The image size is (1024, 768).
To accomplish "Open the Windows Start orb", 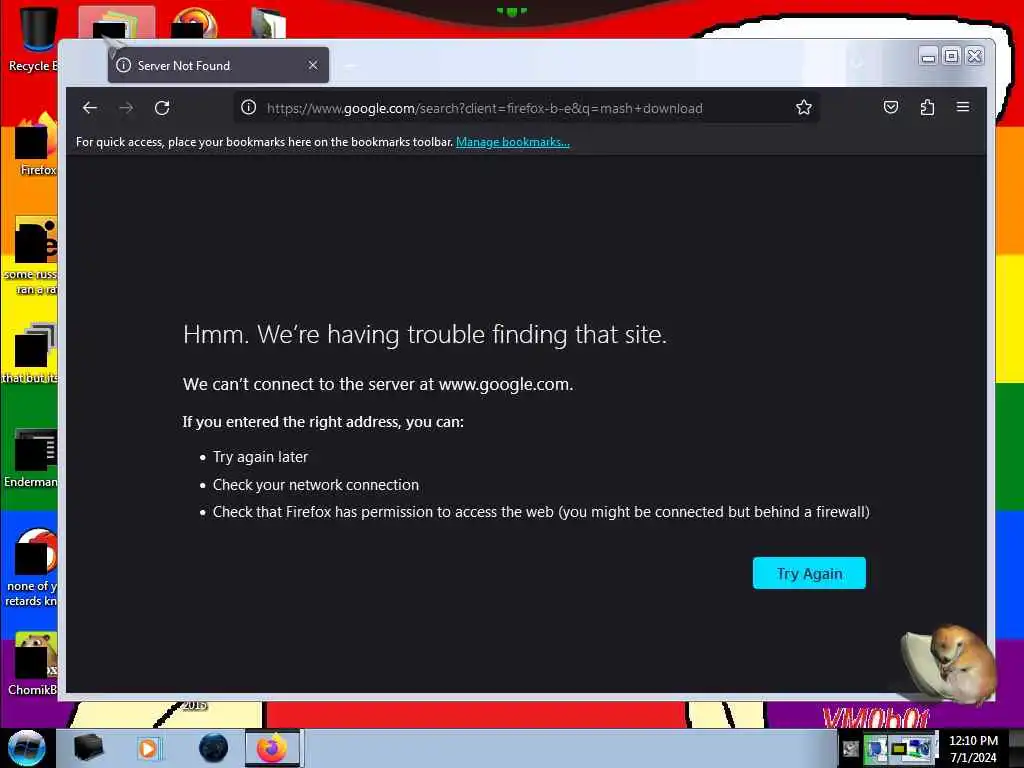I will coord(26,748).
